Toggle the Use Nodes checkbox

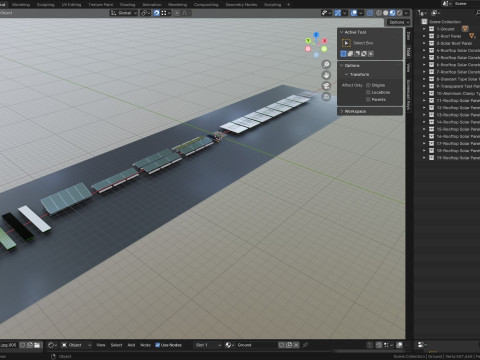(158, 345)
